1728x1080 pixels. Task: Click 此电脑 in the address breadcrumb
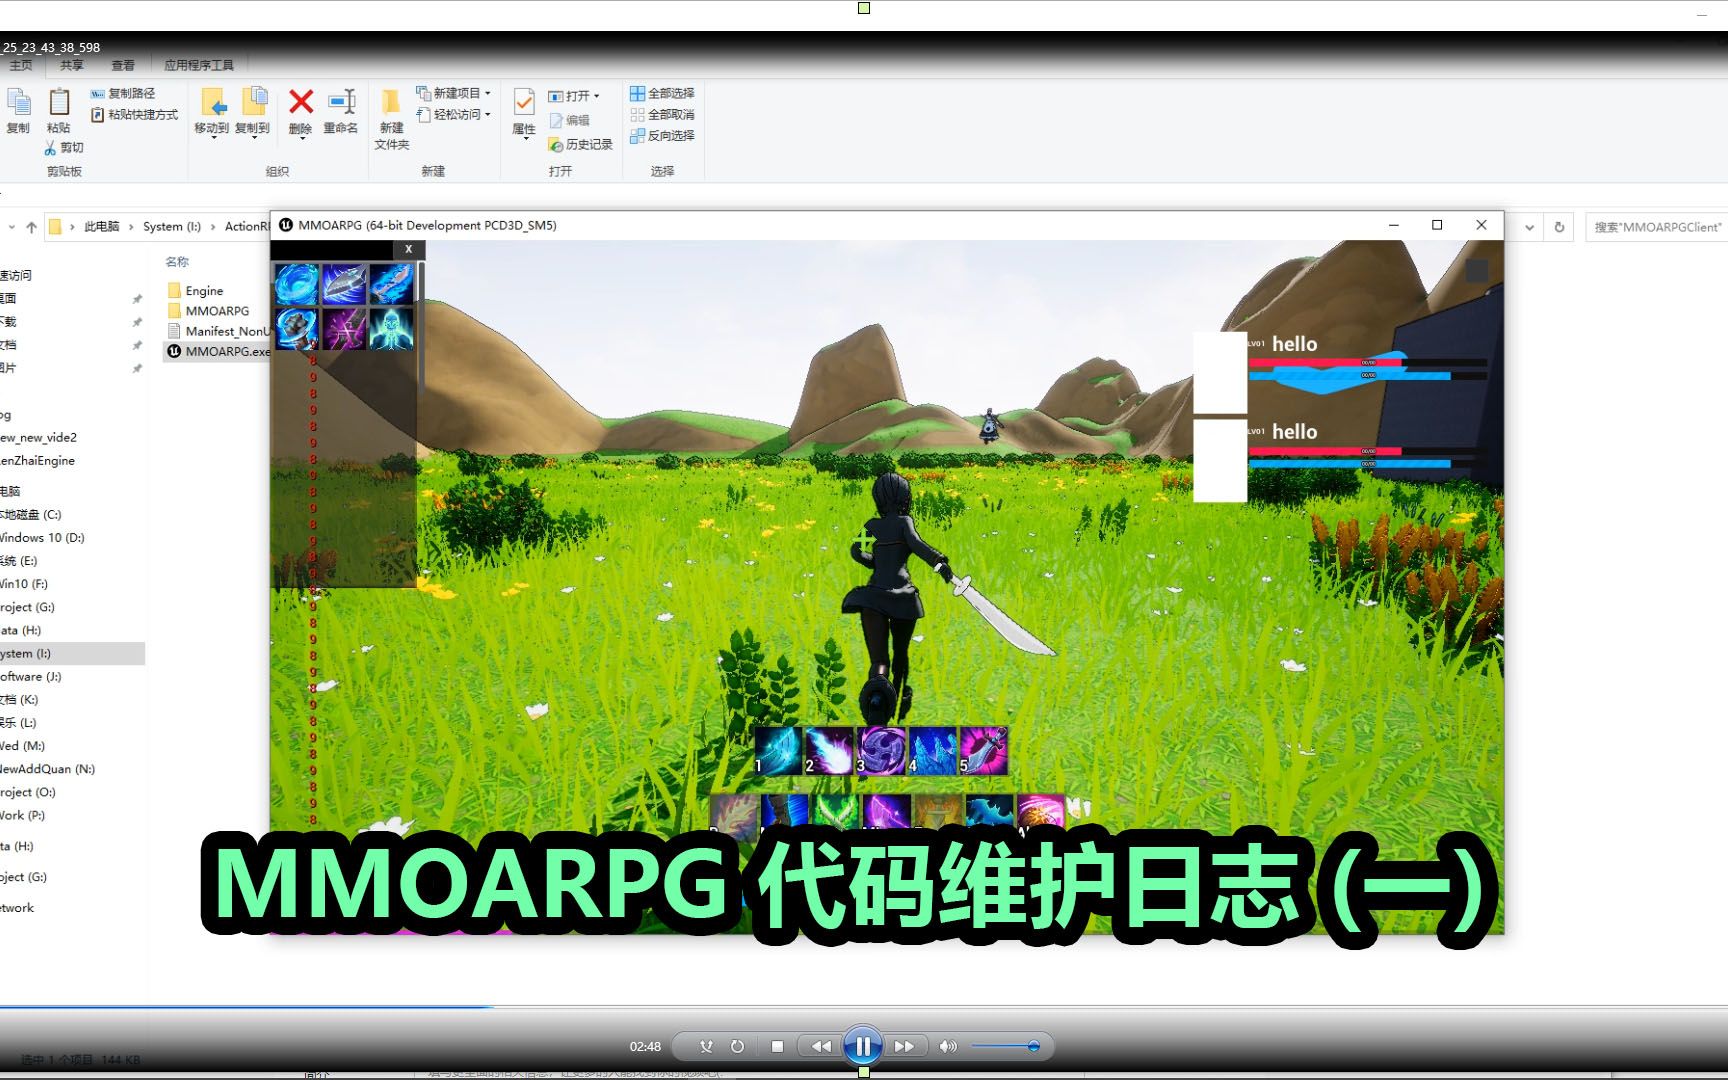coord(101,227)
